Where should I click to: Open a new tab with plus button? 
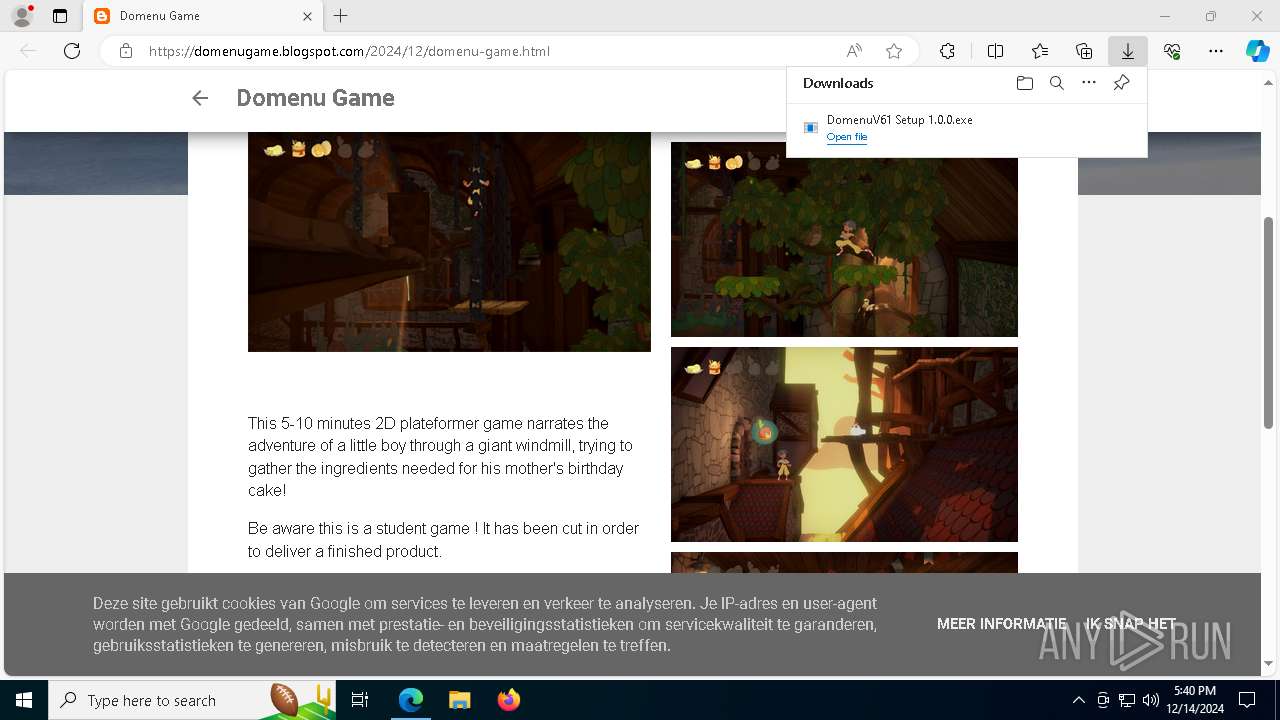(341, 16)
